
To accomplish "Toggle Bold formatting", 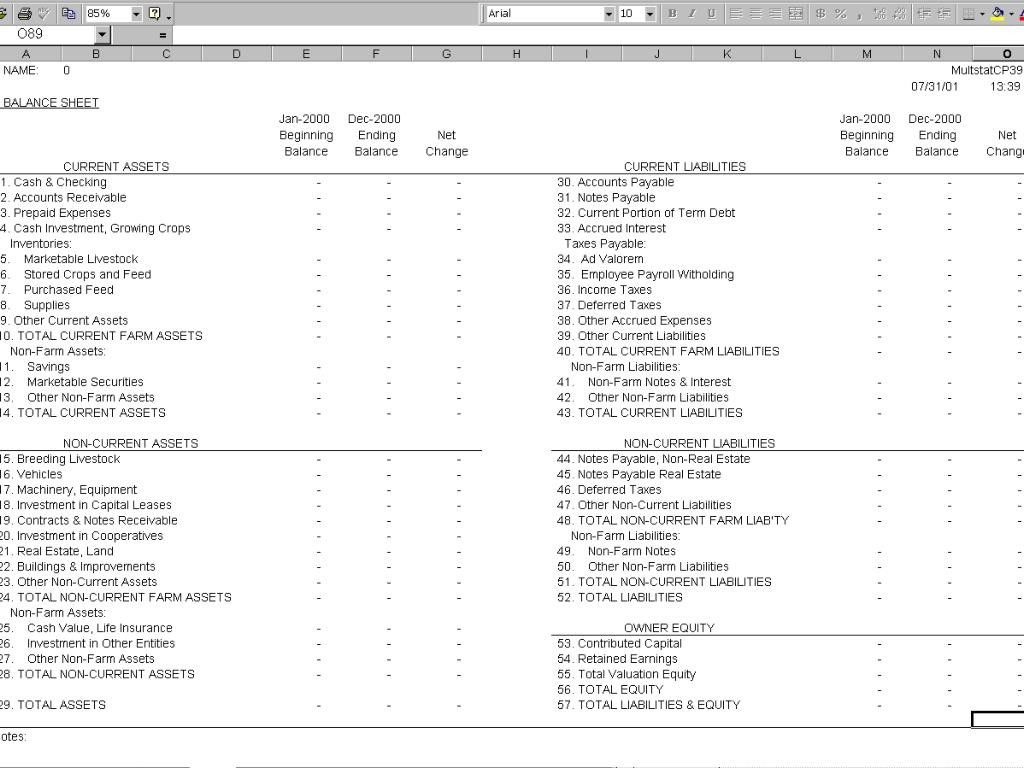I will coord(672,13).
